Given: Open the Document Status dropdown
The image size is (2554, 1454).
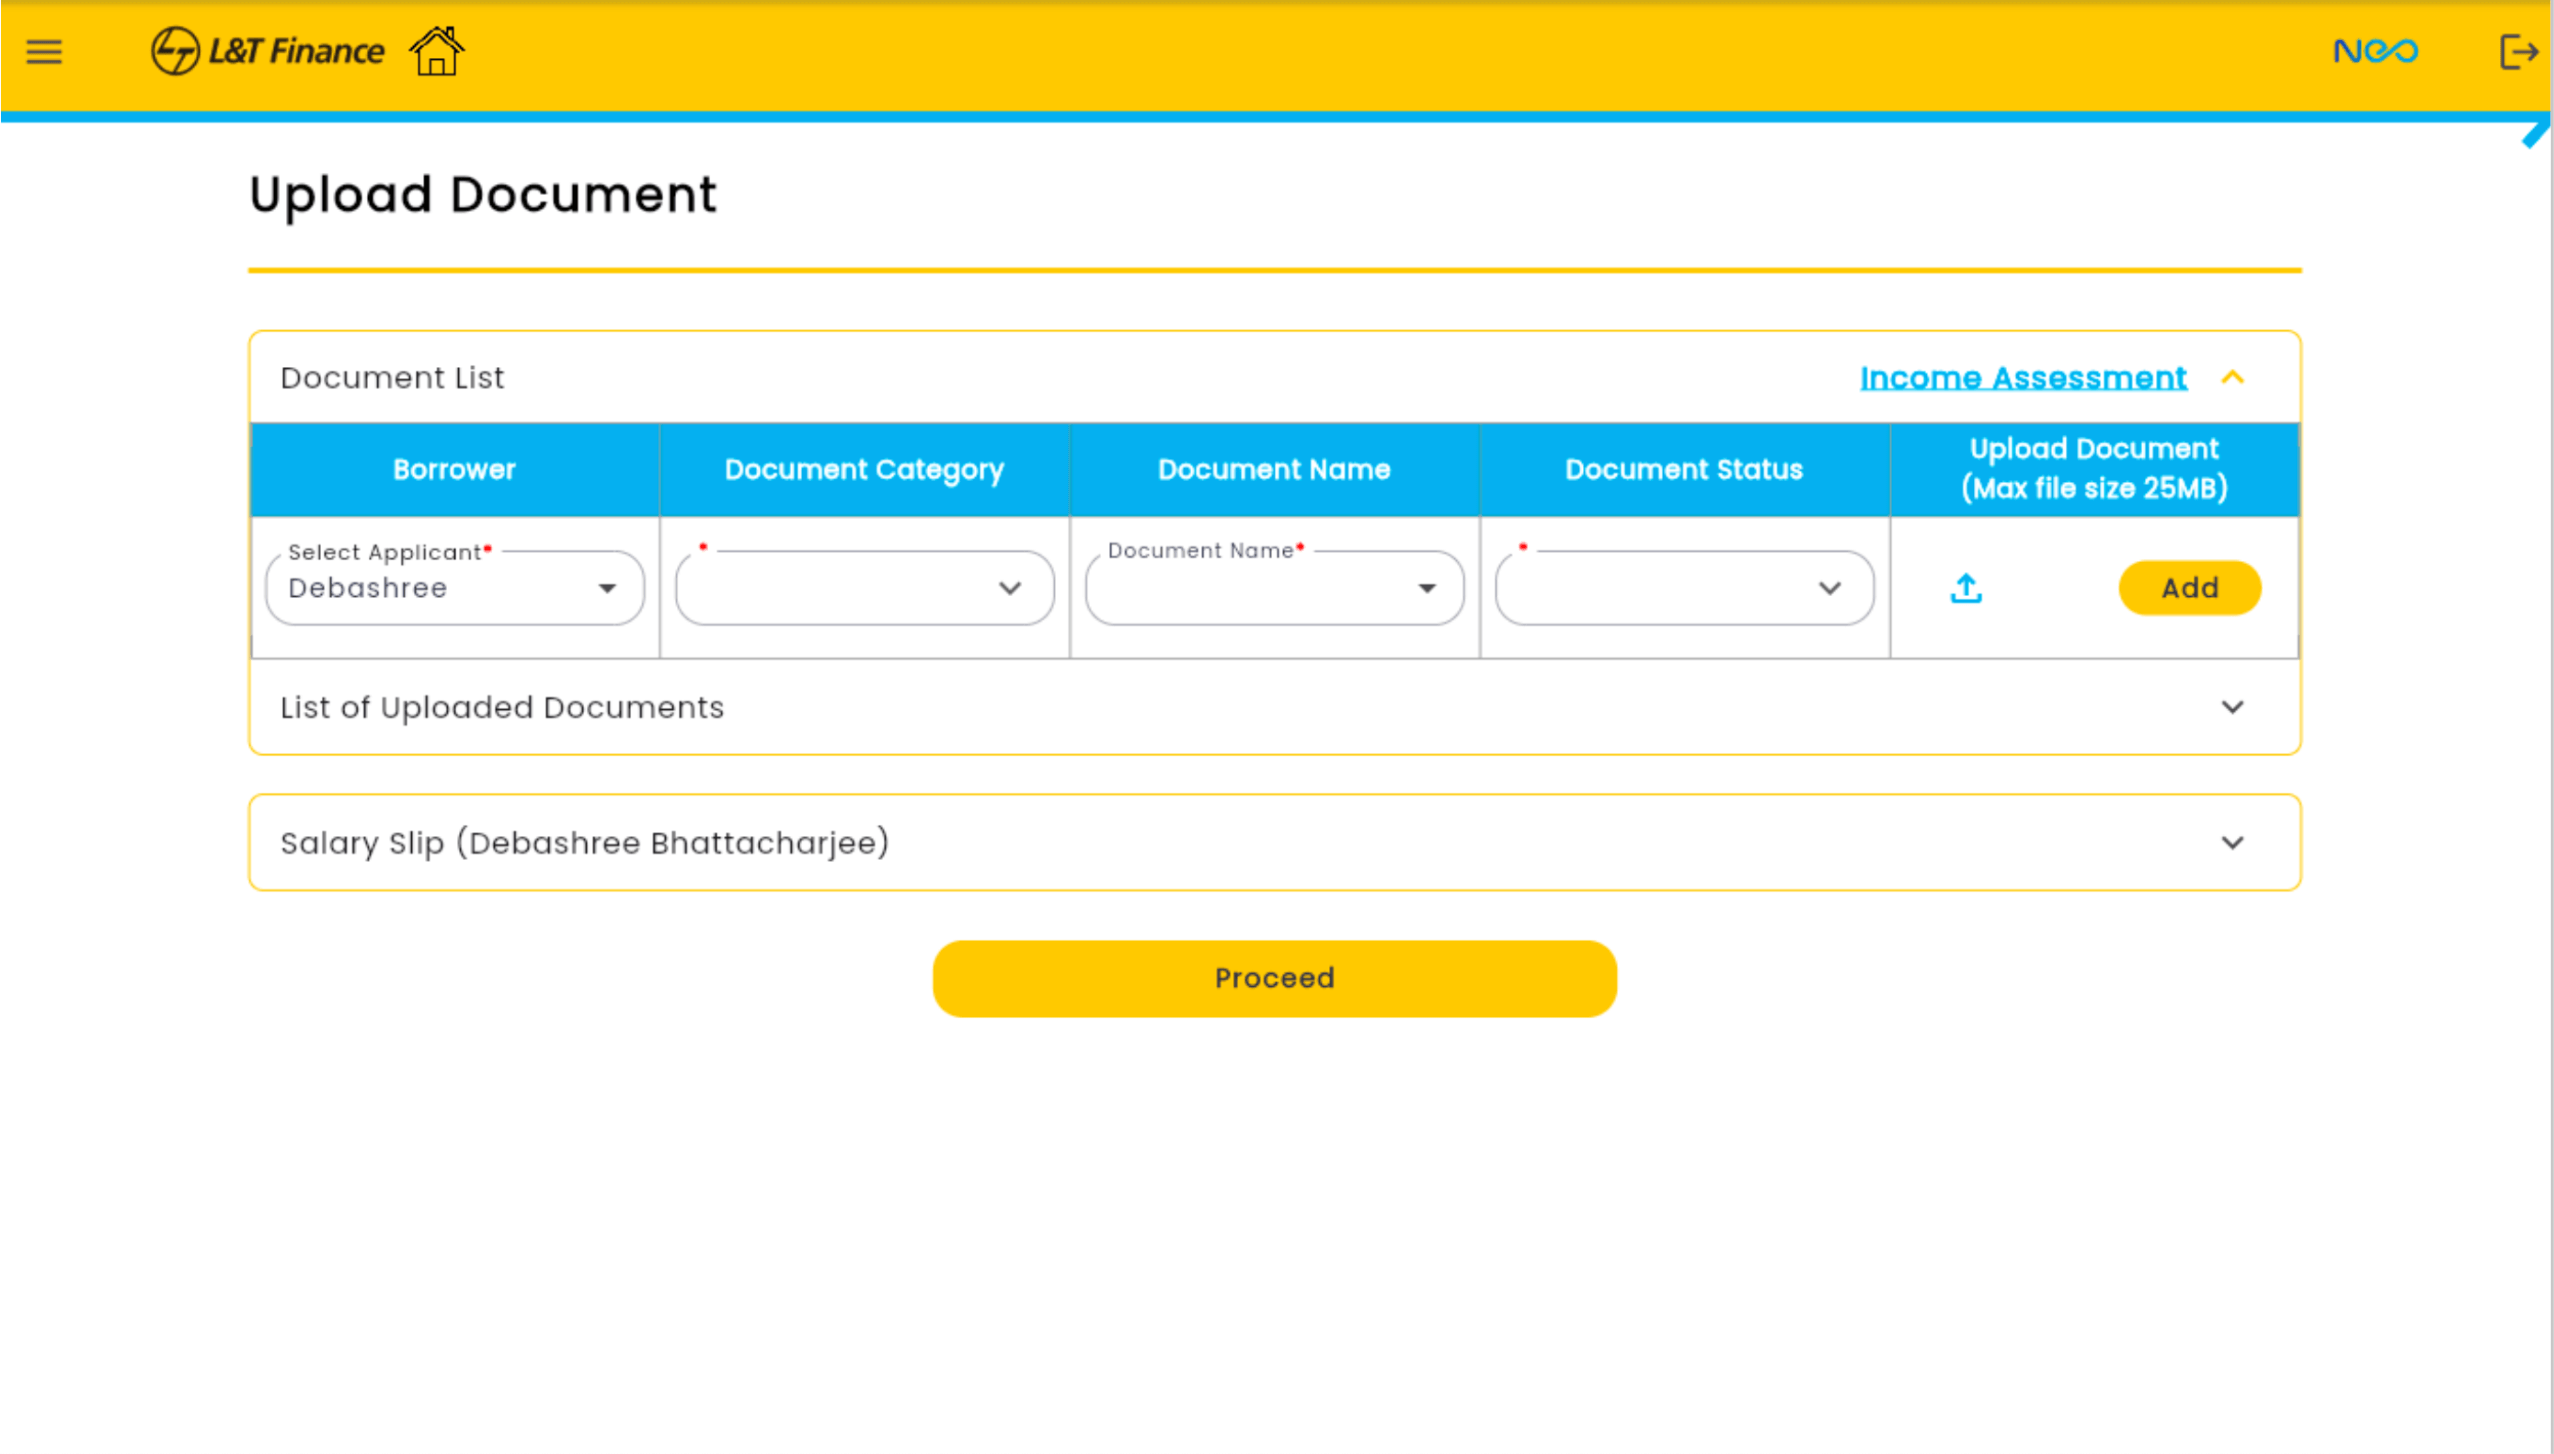Looking at the screenshot, I should click(1684, 588).
